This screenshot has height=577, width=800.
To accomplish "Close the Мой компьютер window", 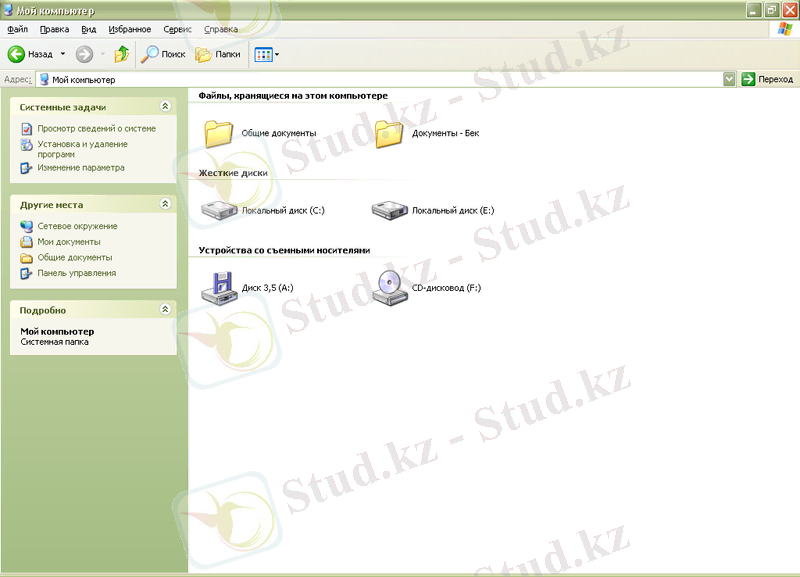I will (790, 10).
